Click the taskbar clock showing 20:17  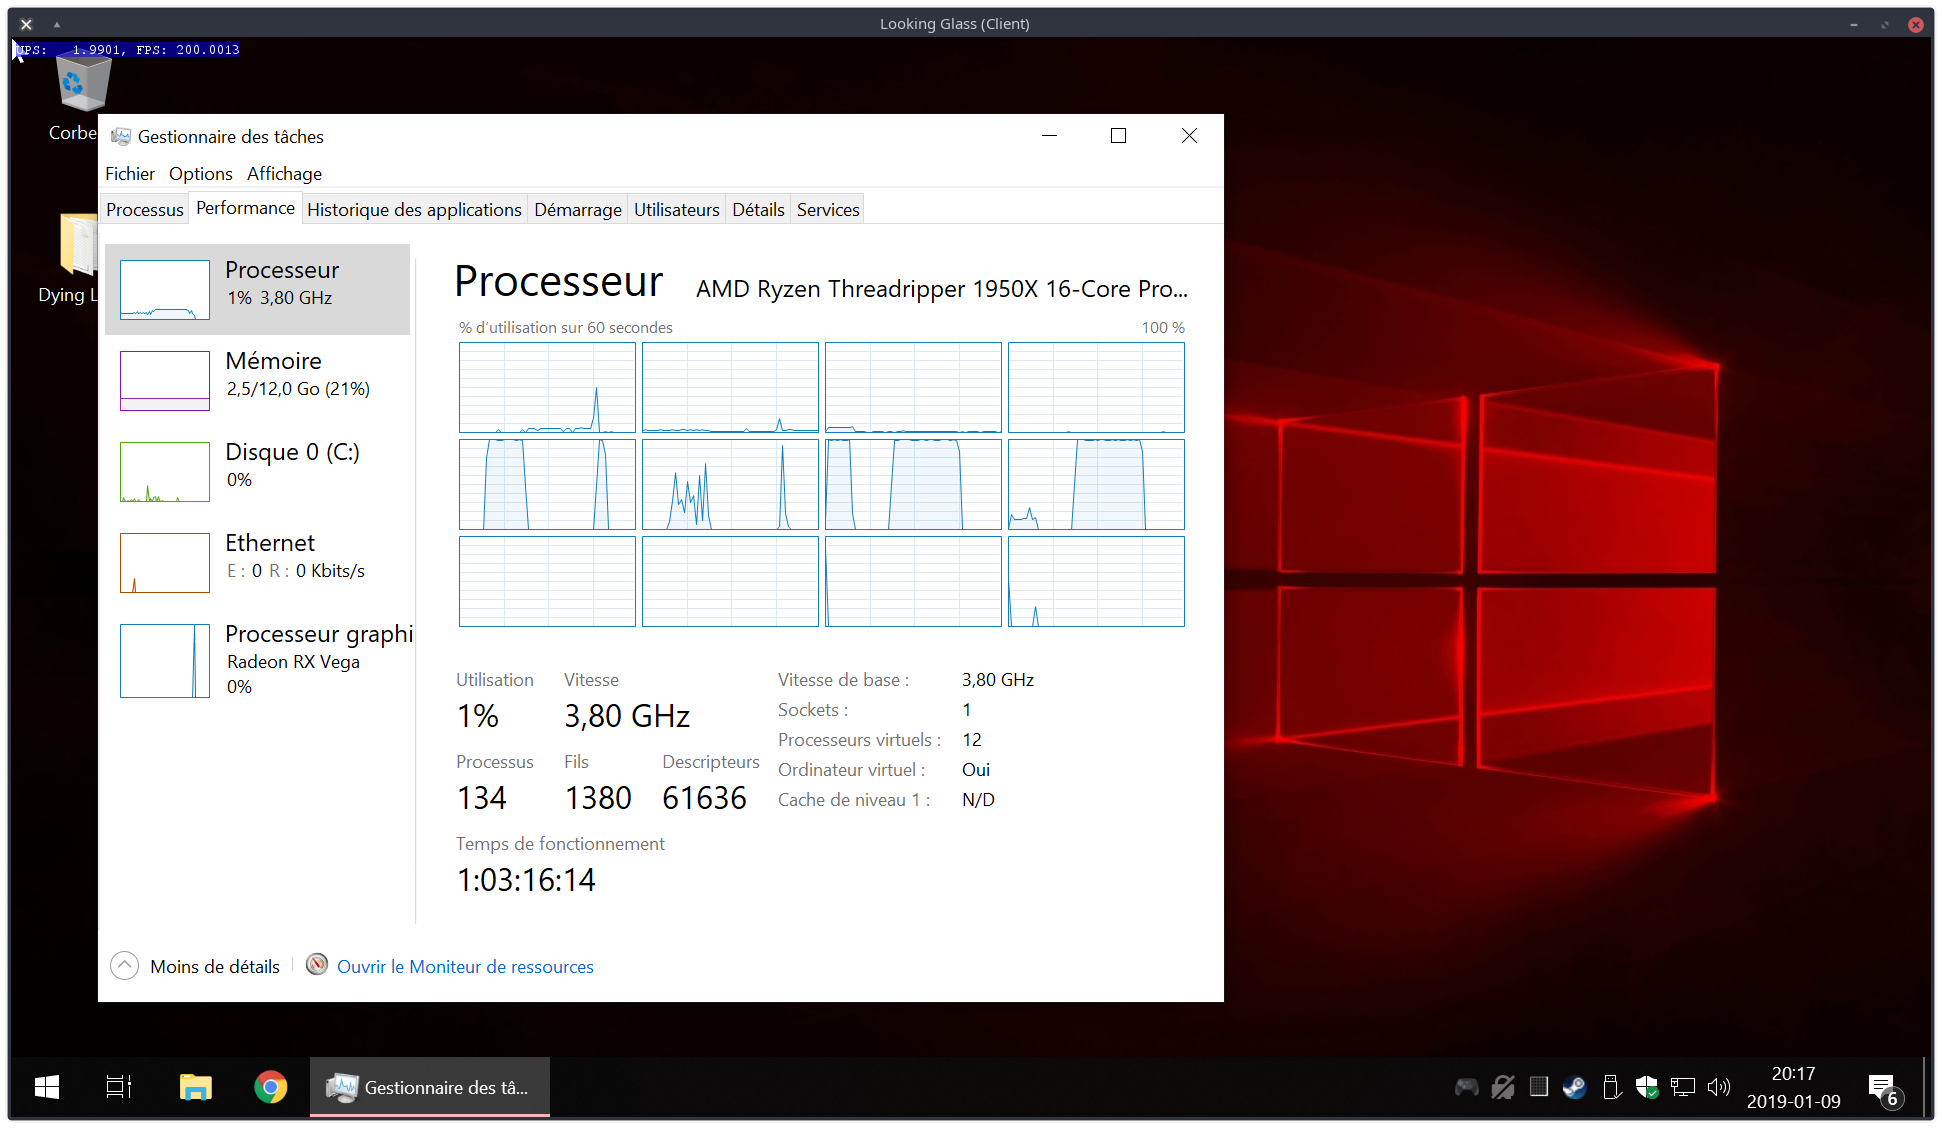[1793, 1087]
